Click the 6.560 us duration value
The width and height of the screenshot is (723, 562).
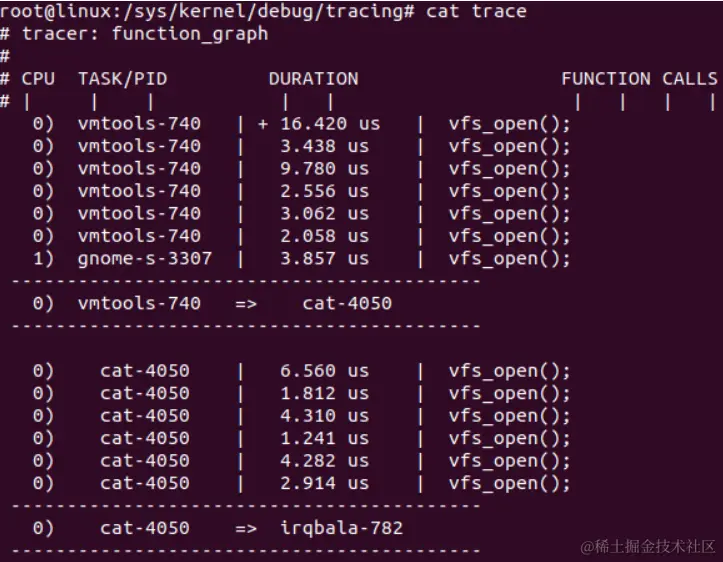pyautogui.click(x=324, y=371)
